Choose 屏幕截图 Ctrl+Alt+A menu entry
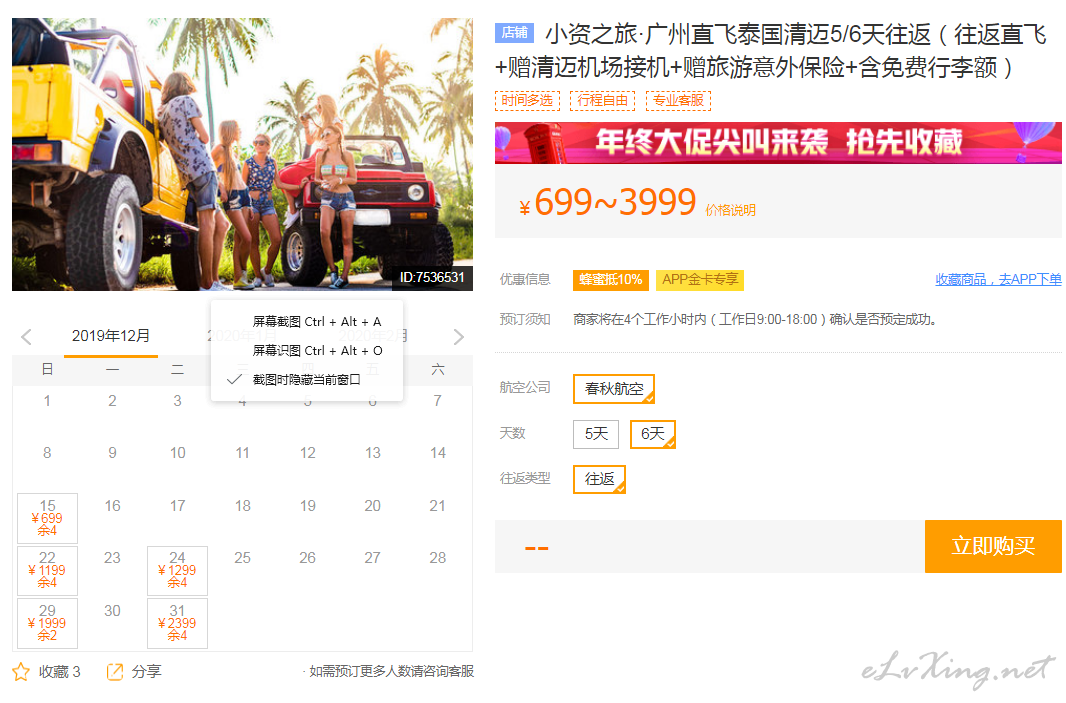This screenshot has width=1066, height=703. [317, 322]
